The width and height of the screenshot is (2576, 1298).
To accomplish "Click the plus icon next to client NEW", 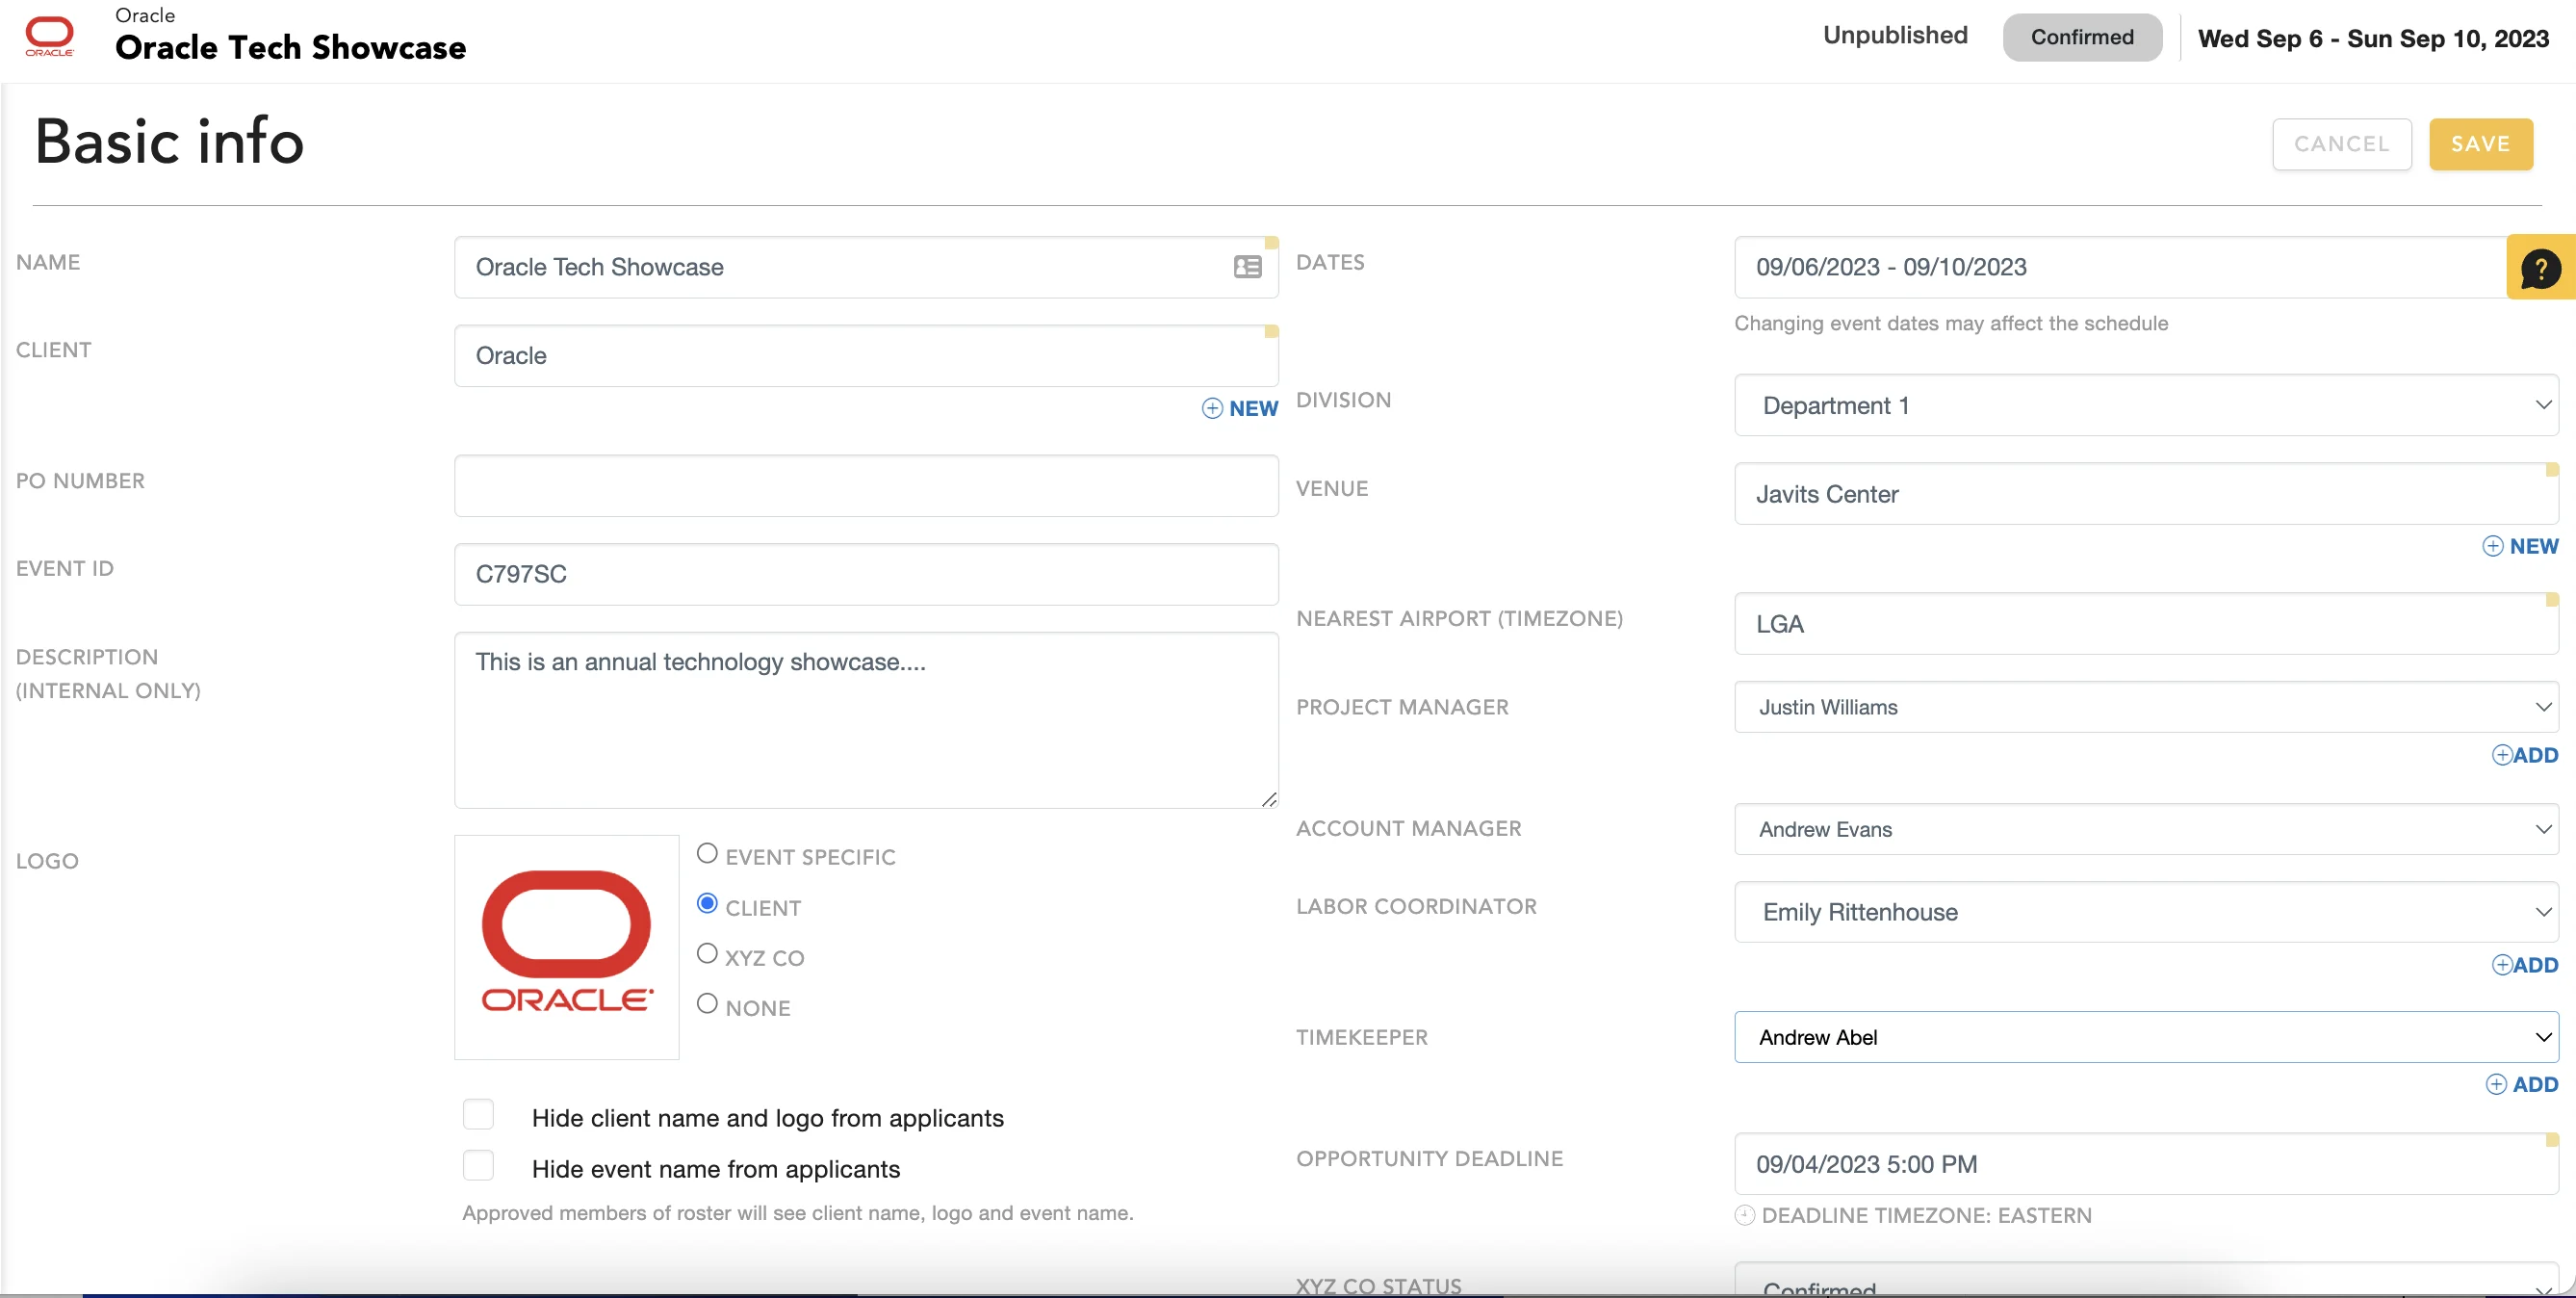I will click(1212, 408).
